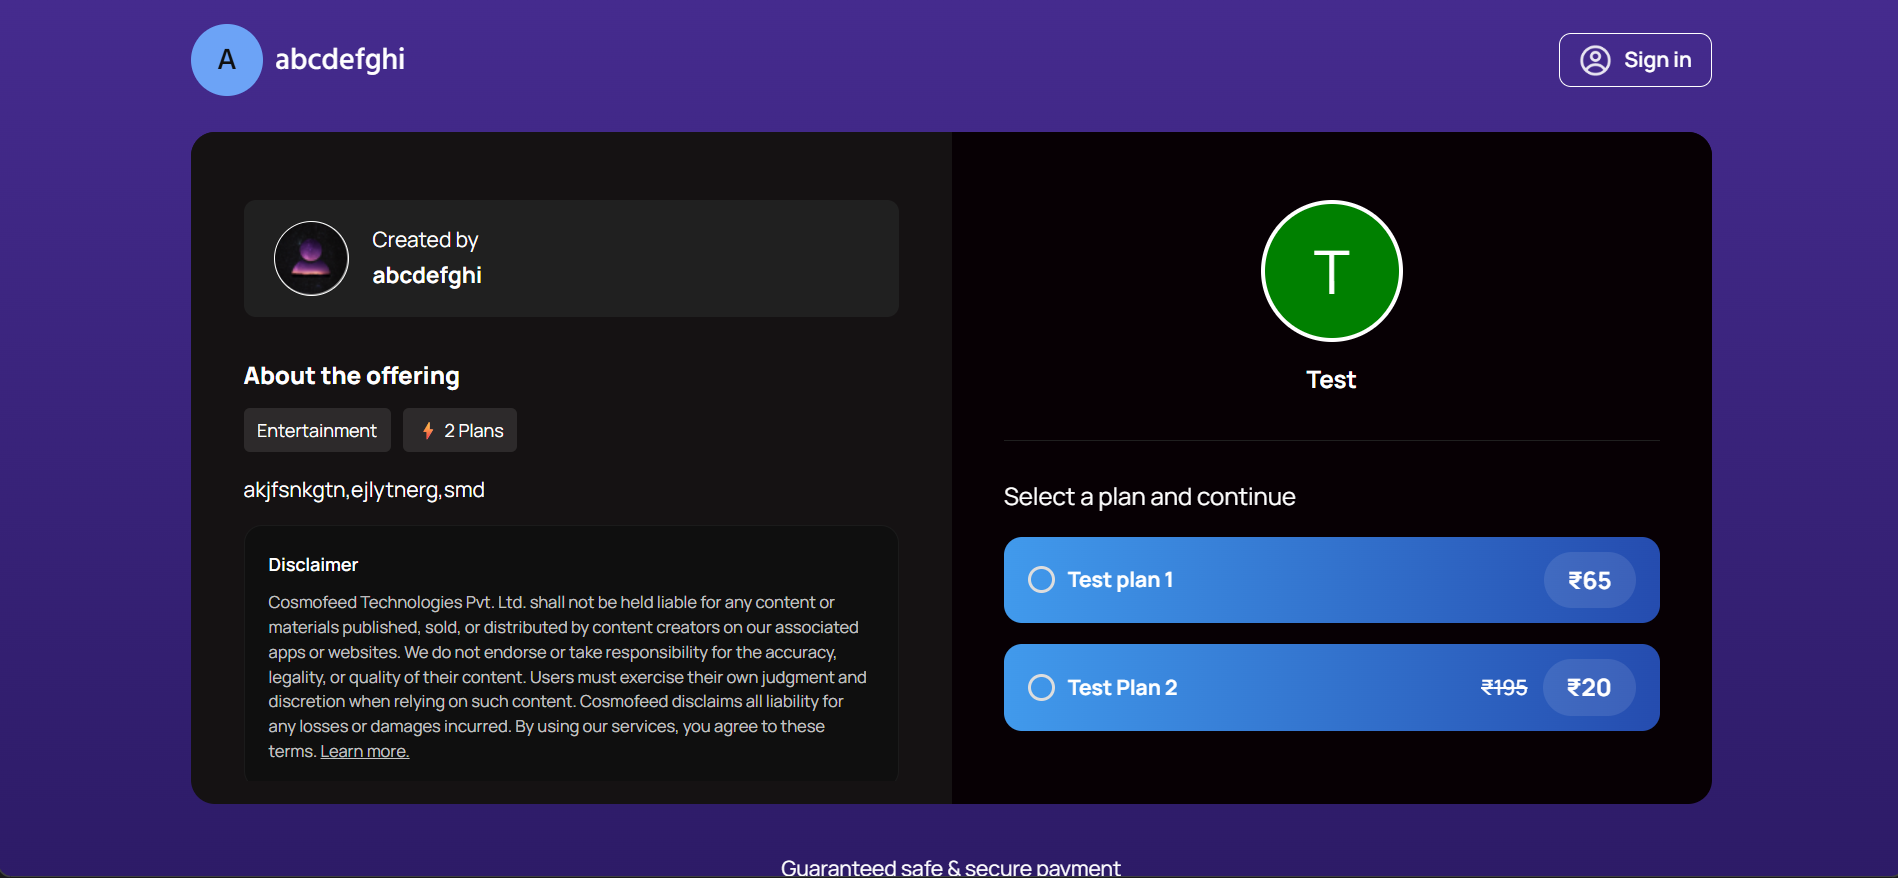Click the "2 Plans" badge label
The image size is (1898, 878).
click(474, 431)
